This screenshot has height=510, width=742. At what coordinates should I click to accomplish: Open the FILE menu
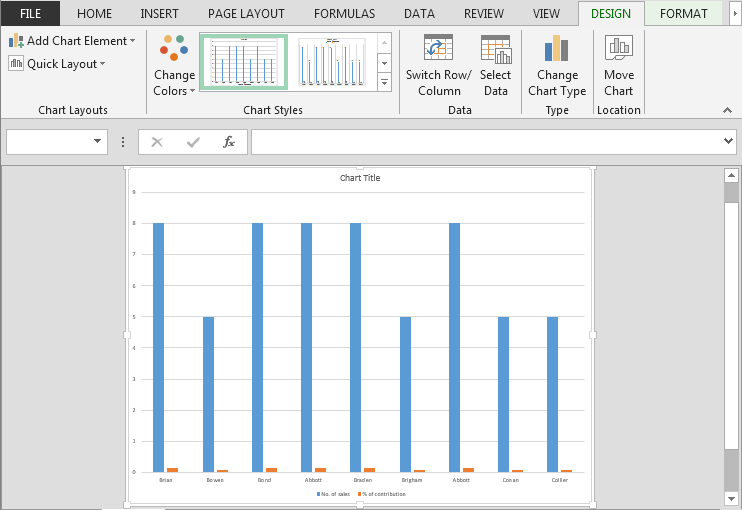[30, 14]
